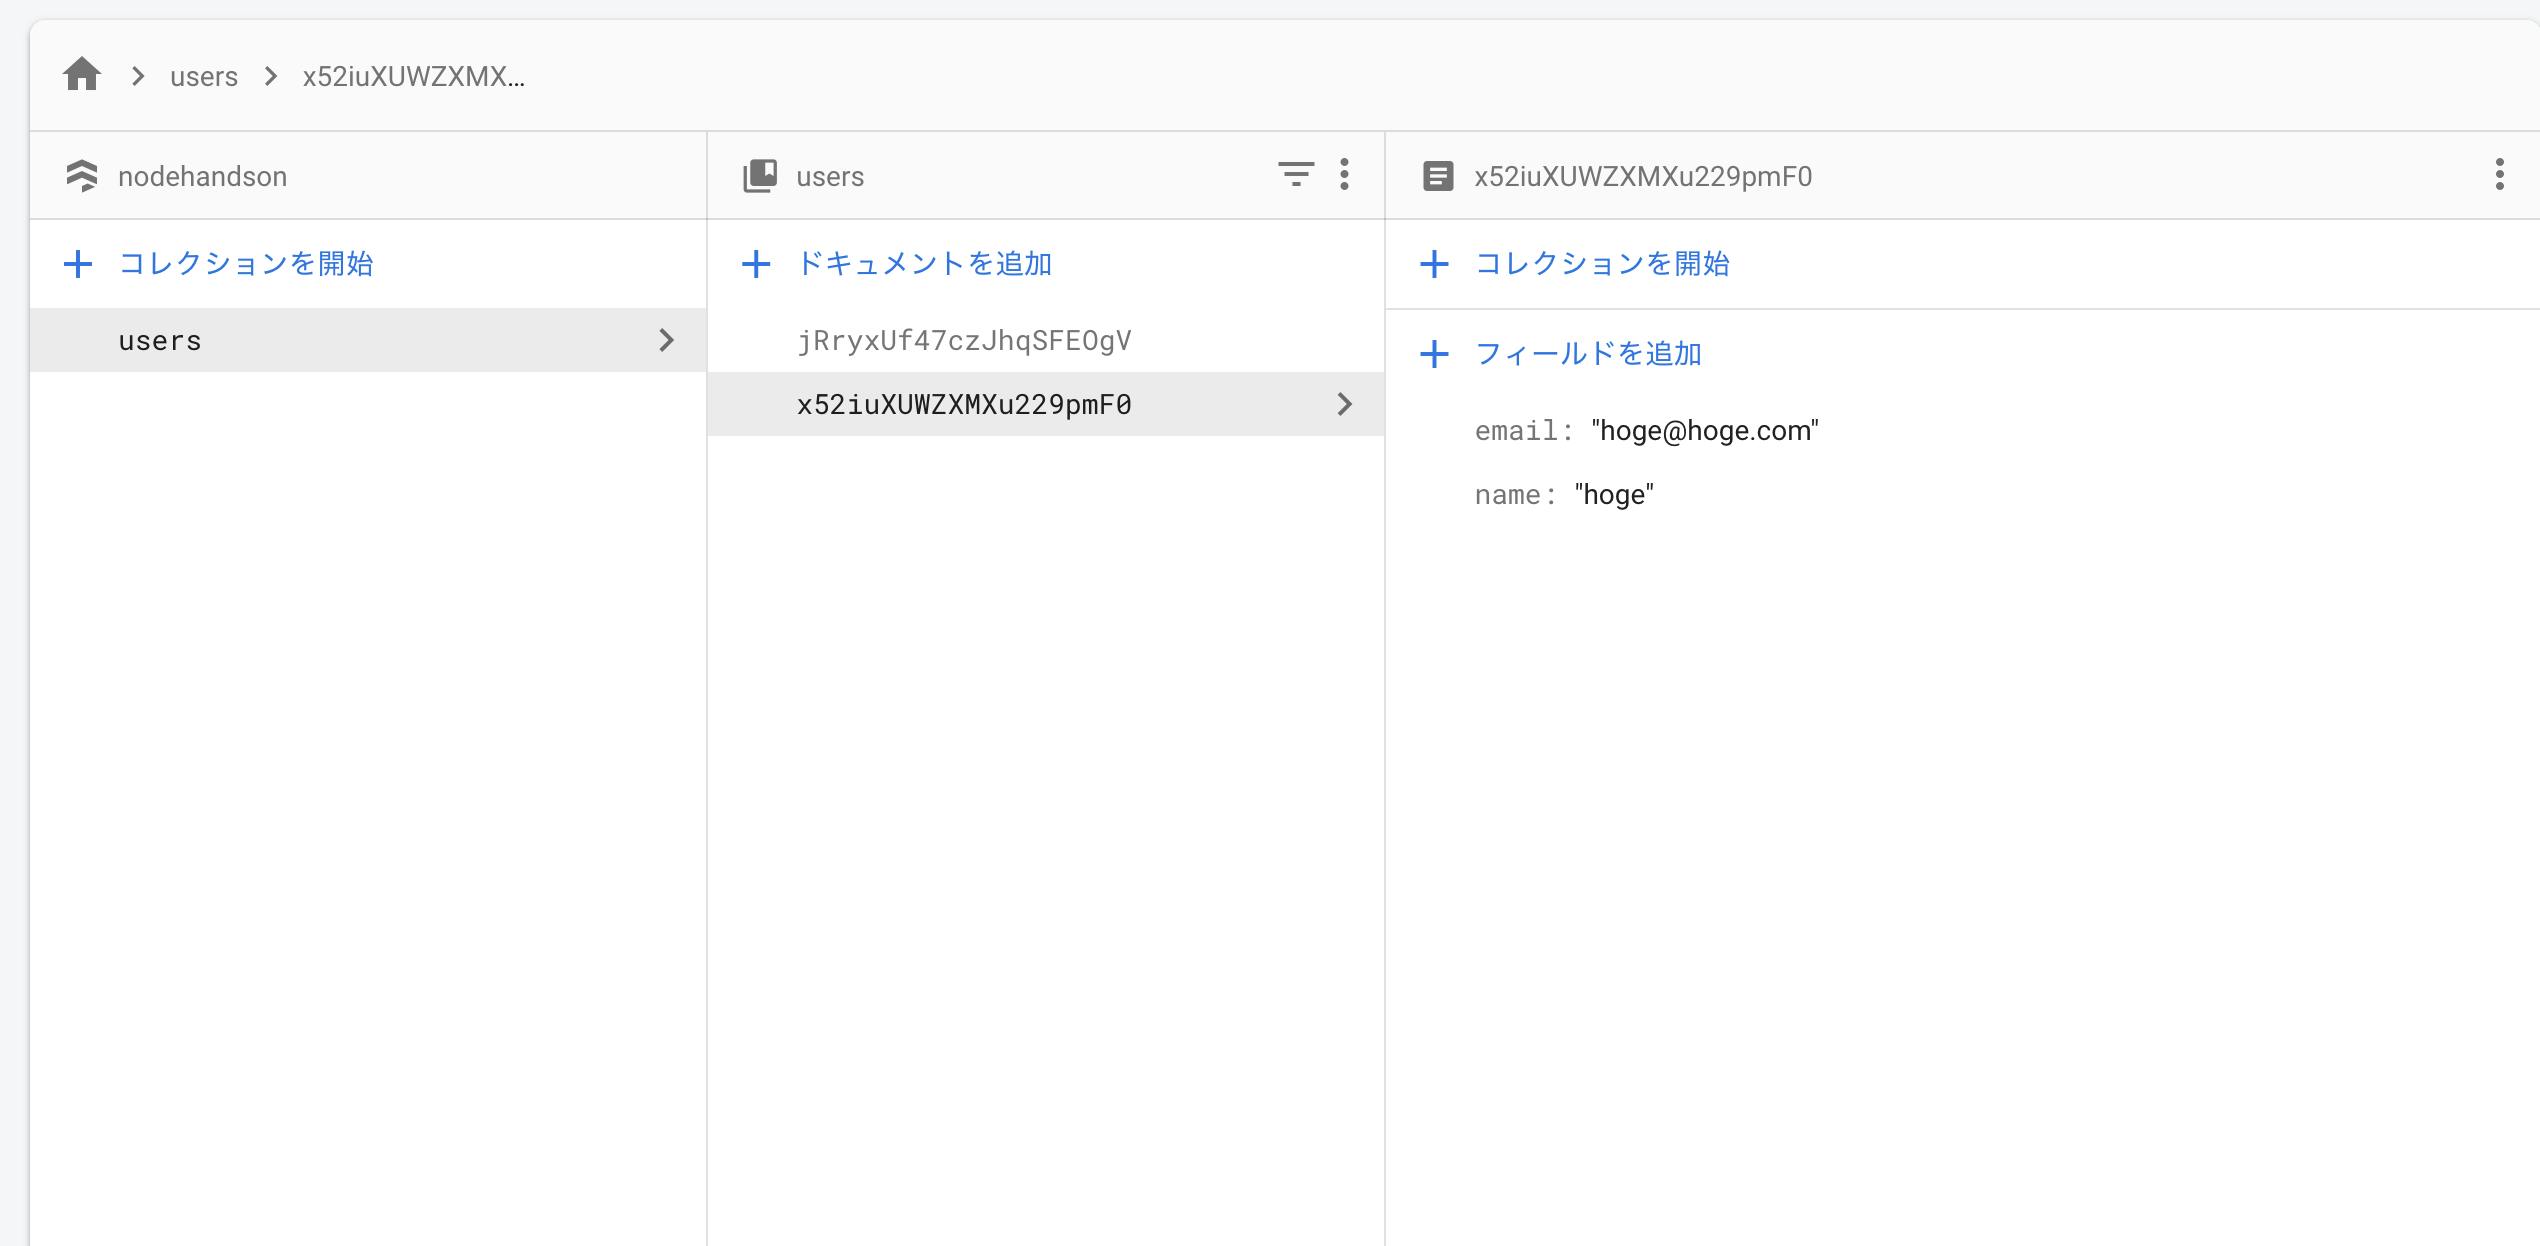Select the name field value hoge
The height and width of the screenshot is (1246, 2540).
[x=1612, y=494]
